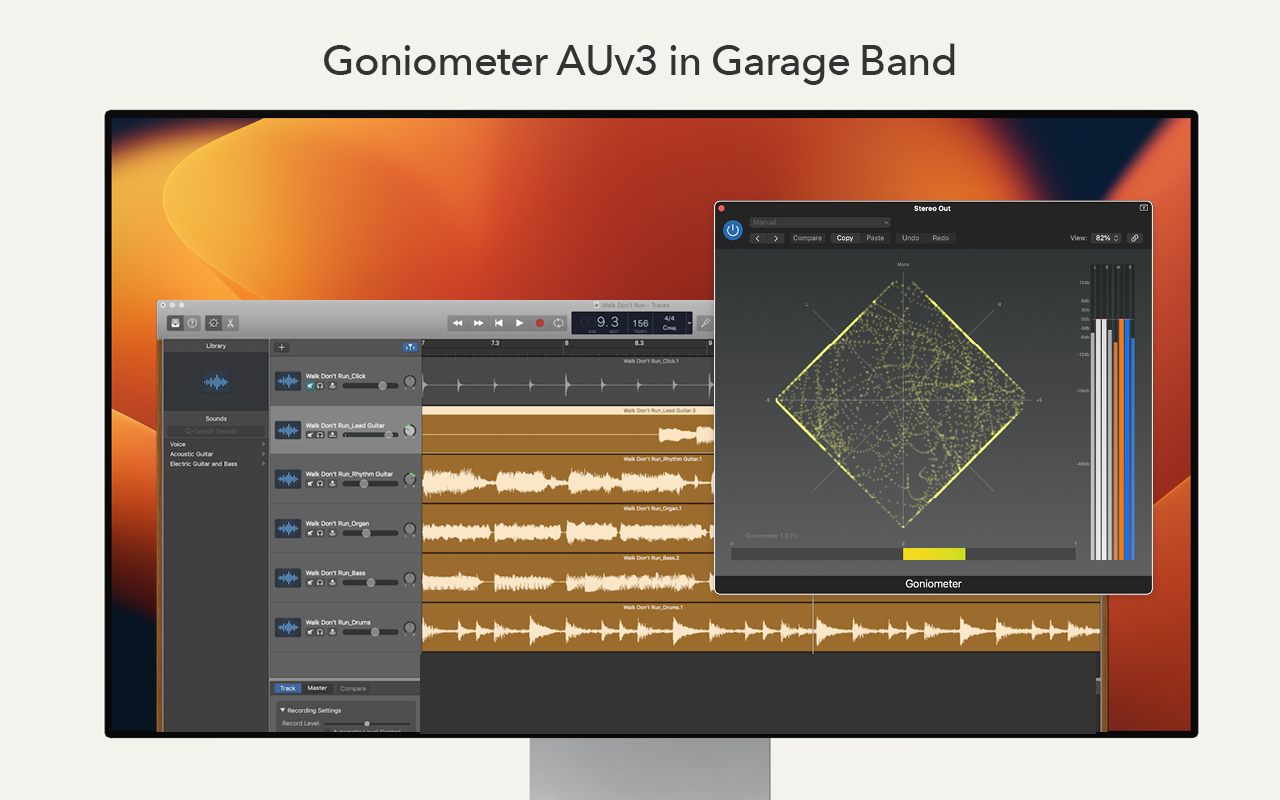Open the Library button in GarageBand toolbar

click(175, 323)
